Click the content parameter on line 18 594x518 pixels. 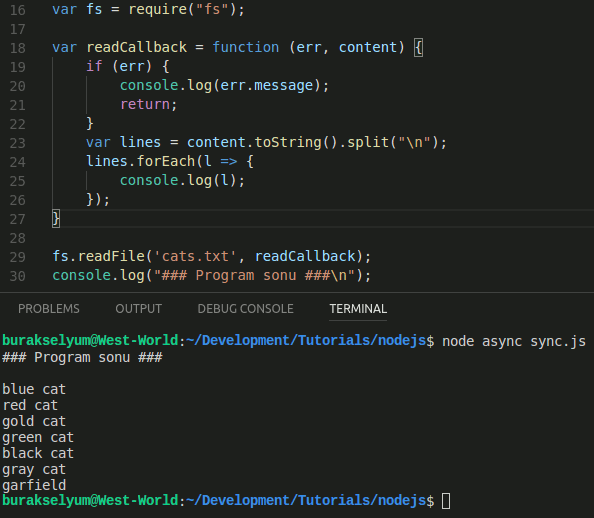pos(367,47)
